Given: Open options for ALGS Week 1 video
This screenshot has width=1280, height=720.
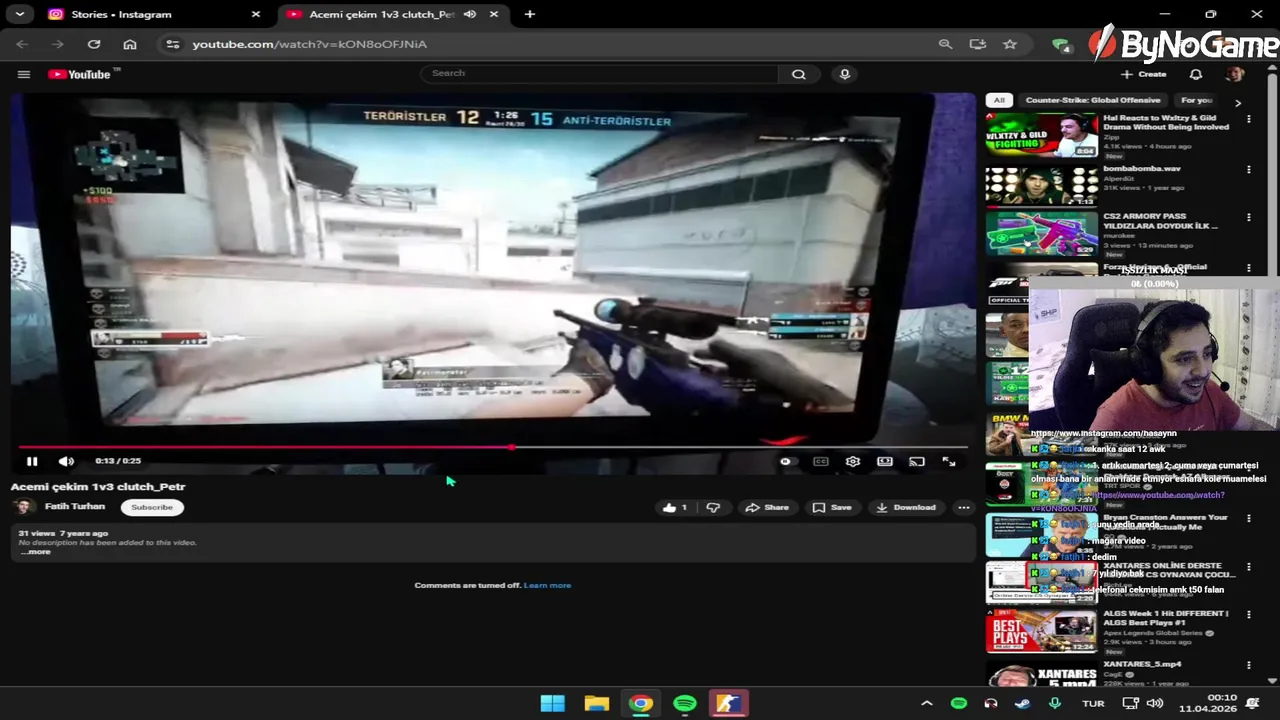Looking at the screenshot, I should 1249,615.
